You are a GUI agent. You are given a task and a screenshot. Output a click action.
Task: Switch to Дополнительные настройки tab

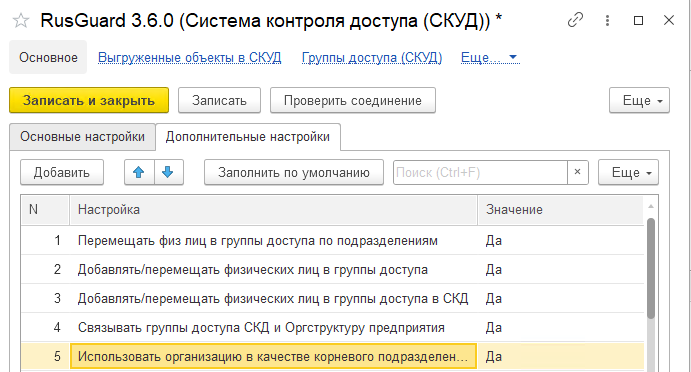coord(248,137)
